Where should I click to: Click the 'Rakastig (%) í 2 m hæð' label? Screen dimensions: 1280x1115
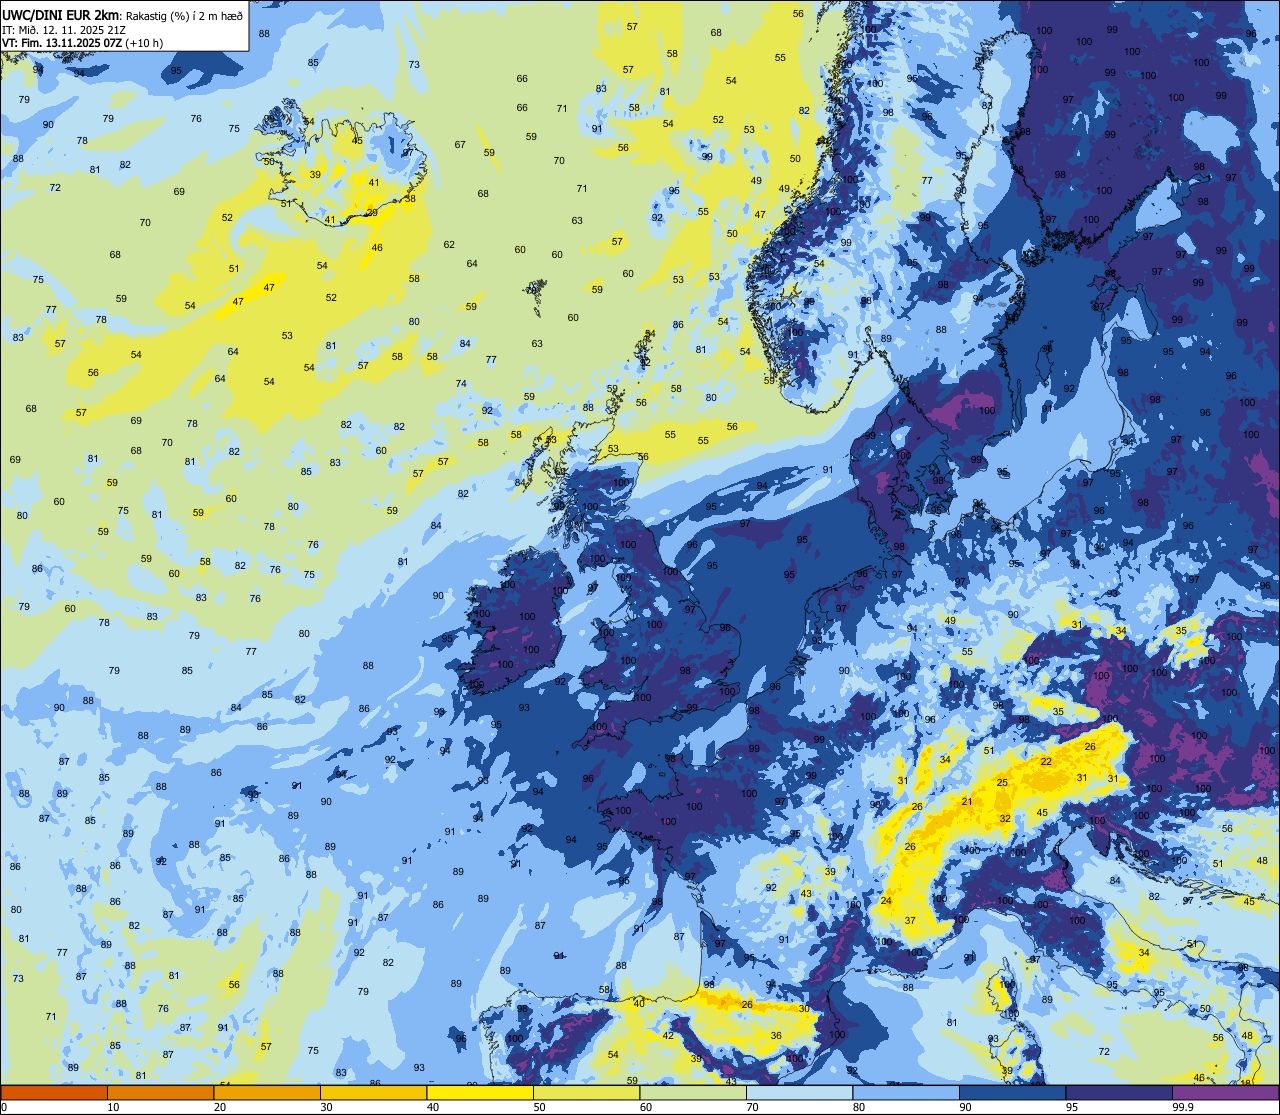click(184, 15)
